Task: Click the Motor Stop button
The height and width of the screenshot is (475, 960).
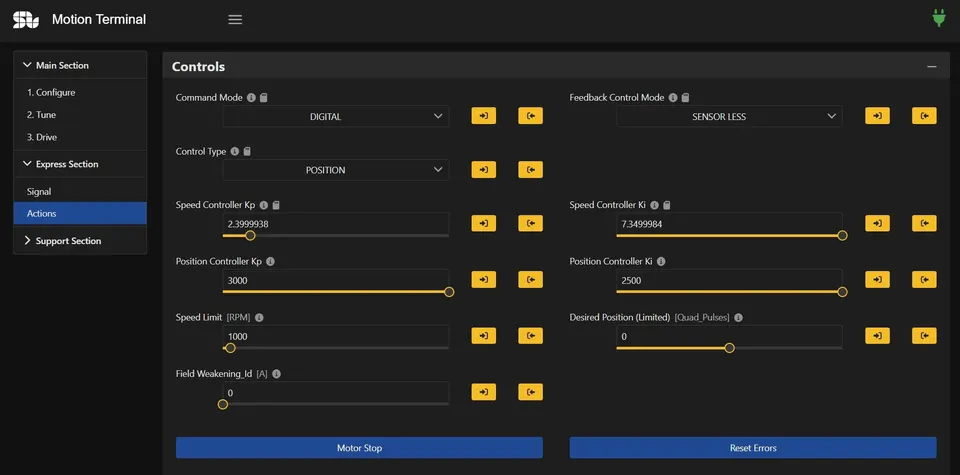Action: pos(359,448)
